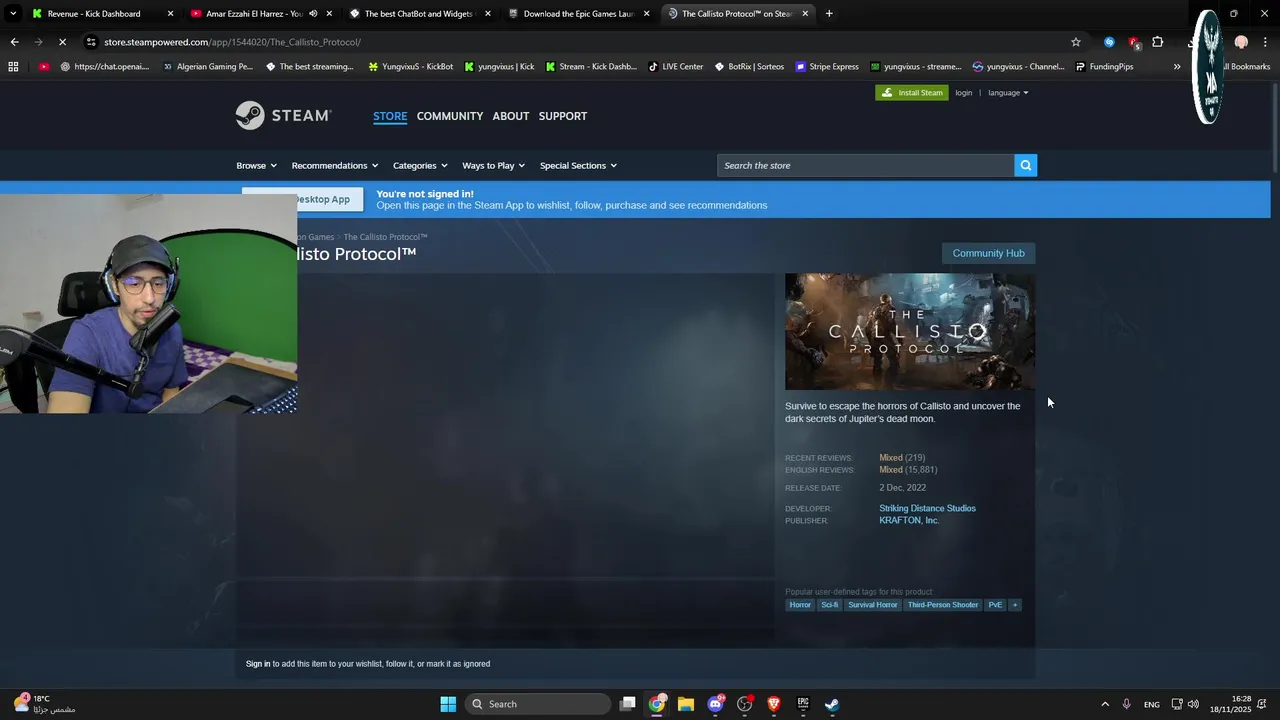This screenshot has width=1280, height=720.
Task: Open the Stripe Express bookmark
Action: click(x=827, y=67)
